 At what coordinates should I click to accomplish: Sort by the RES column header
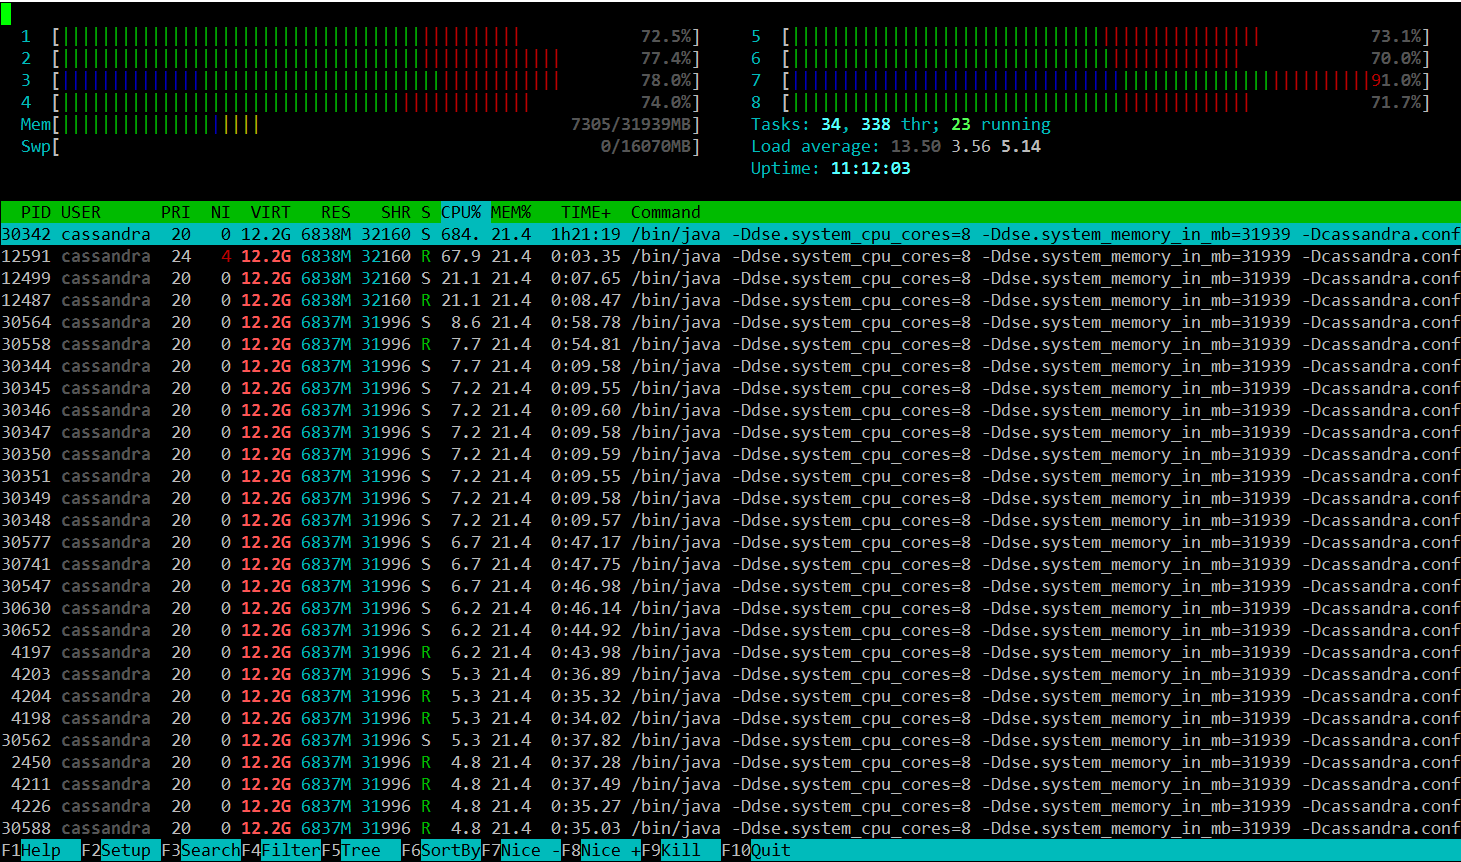336,212
